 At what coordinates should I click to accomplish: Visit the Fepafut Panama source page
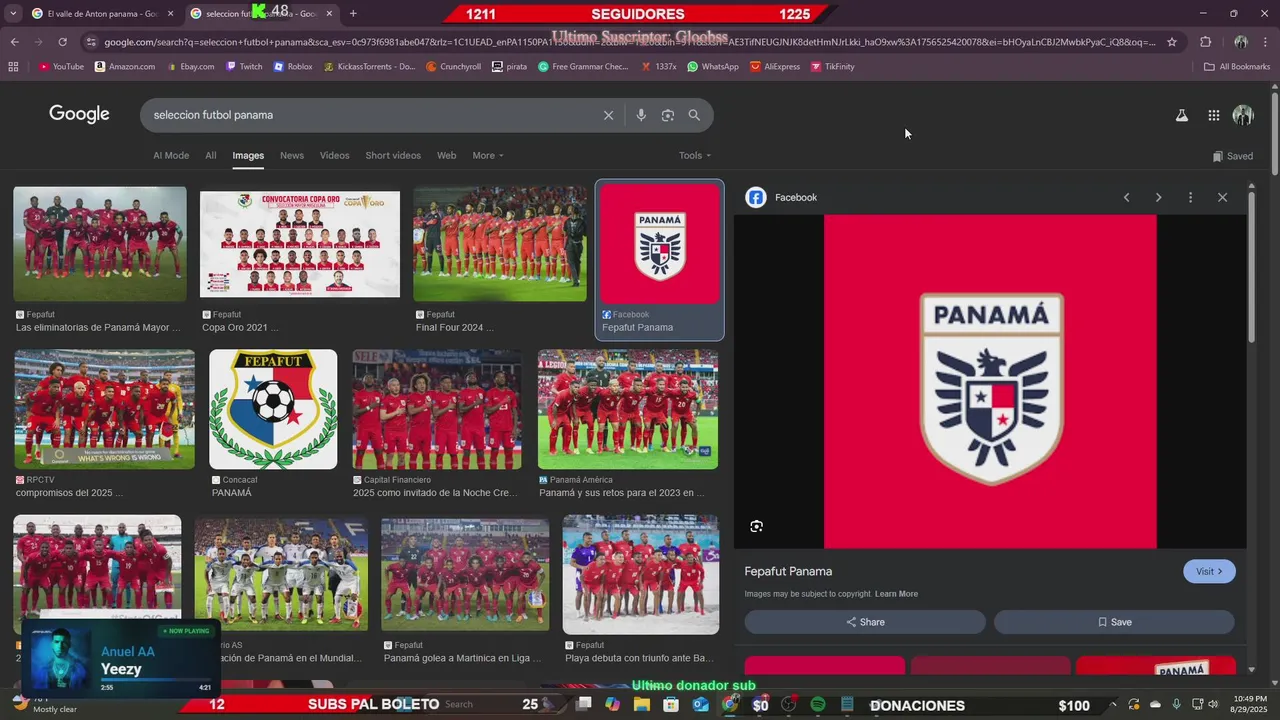1209,571
